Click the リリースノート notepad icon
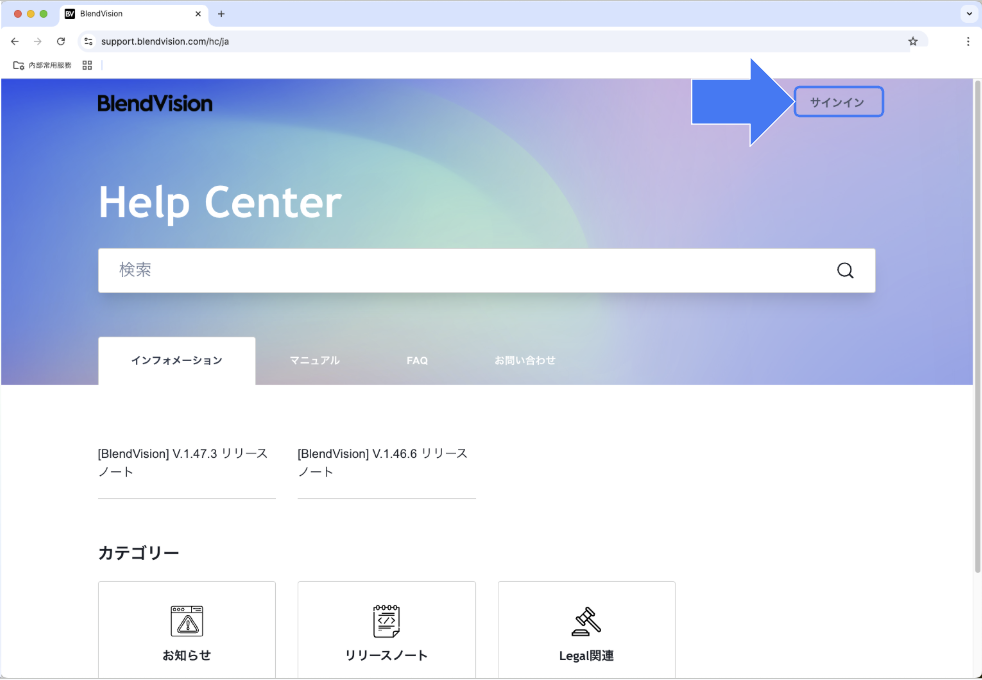The height and width of the screenshot is (680, 982). coord(386,621)
